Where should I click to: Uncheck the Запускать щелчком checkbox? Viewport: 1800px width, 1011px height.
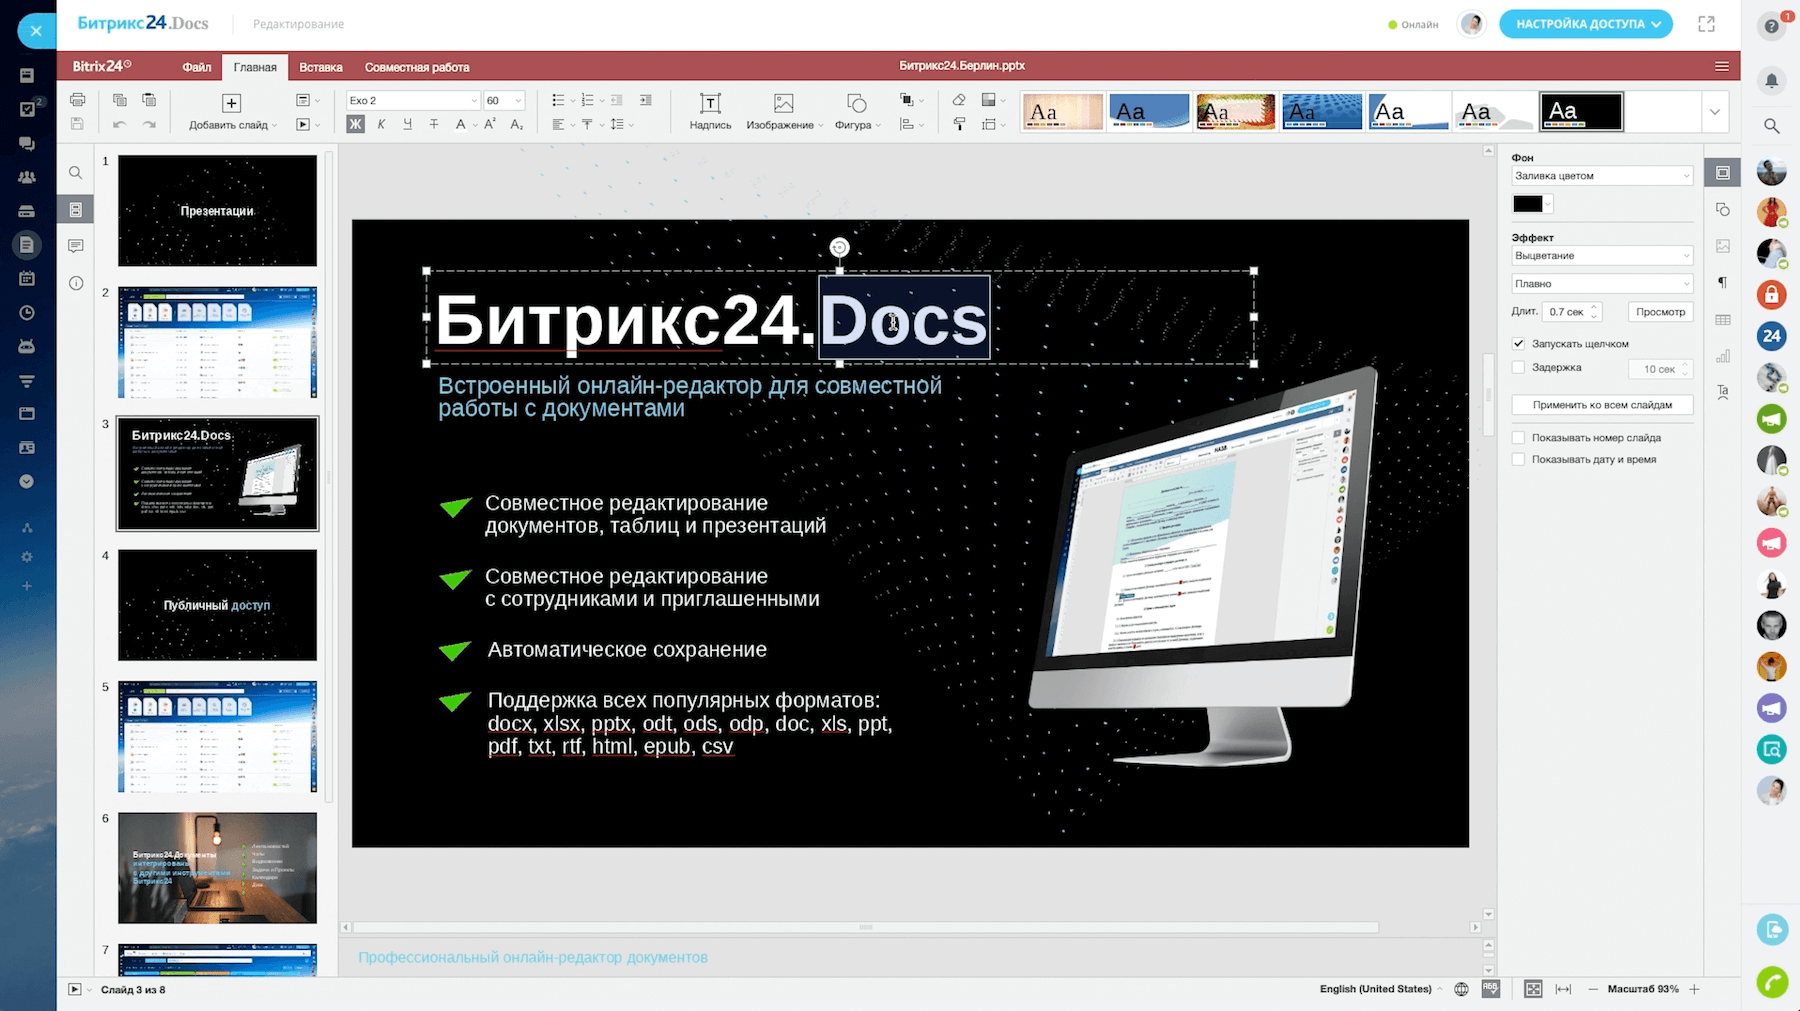[x=1519, y=344]
